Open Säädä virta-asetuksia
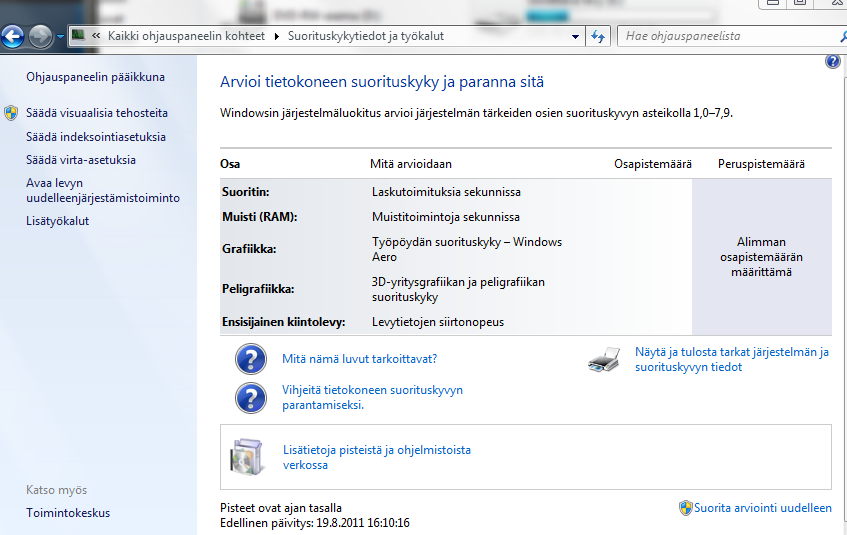The width and height of the screenshot is (847, 535). click(81, 160)
